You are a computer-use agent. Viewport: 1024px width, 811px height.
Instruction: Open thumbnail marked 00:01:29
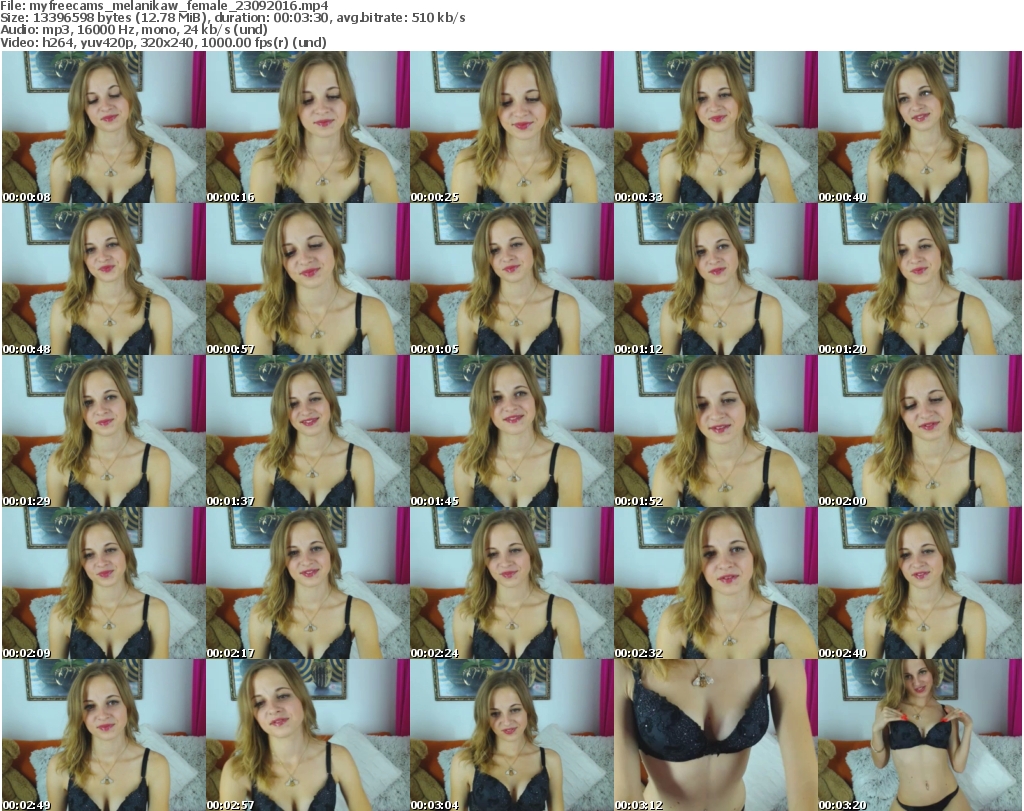(x=104, y=431)
